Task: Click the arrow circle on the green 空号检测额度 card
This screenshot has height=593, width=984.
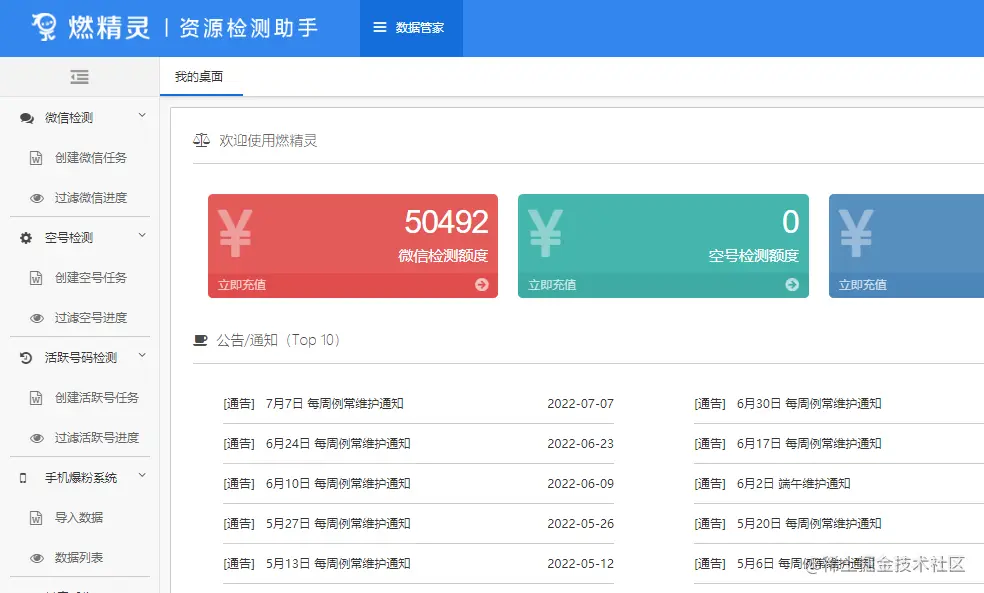Action: click(792, 285)
